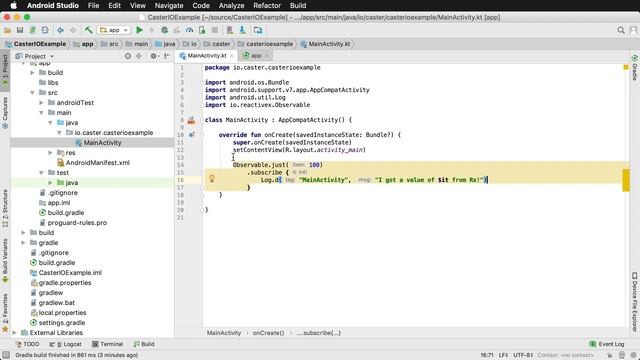The width and height of the screenshot is (640, 360).
Task: Toggle the Device File Explorer panel
Action: [635, 302]
